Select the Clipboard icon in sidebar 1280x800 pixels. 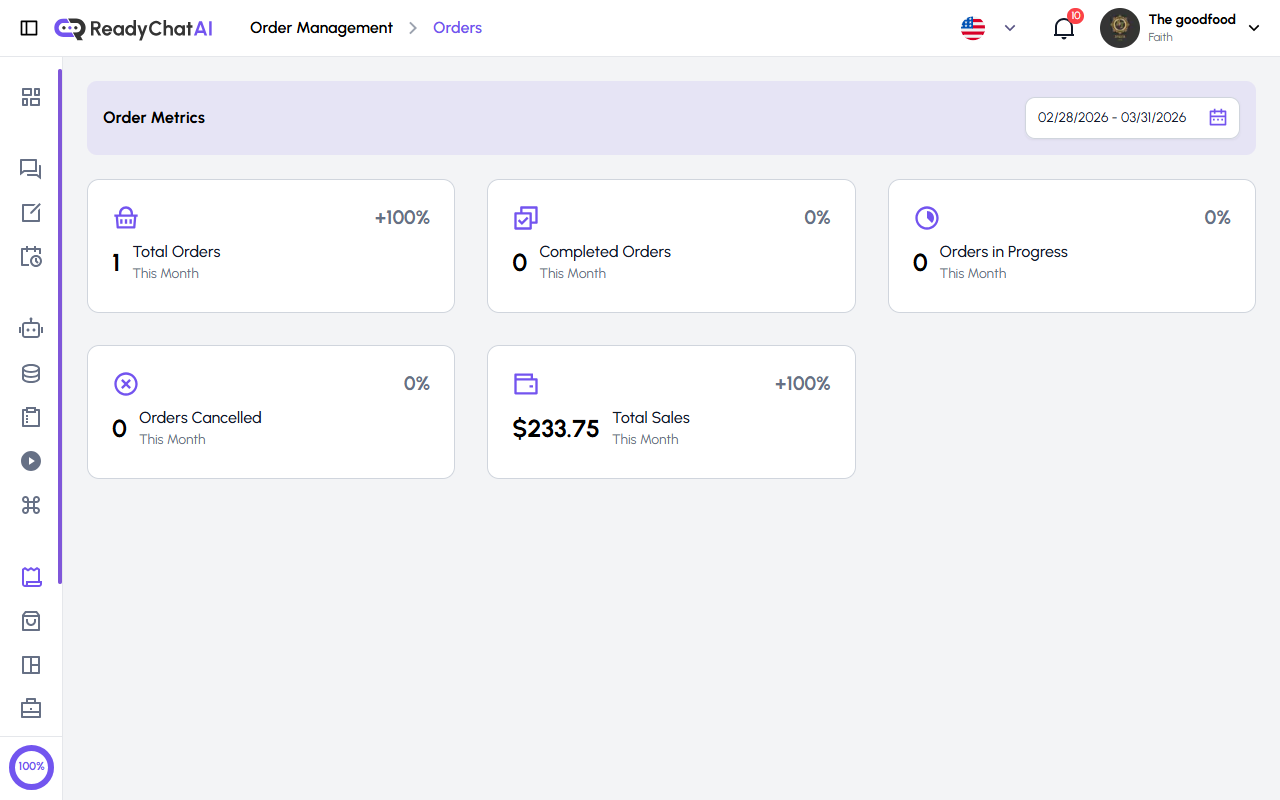pos(31,417)
